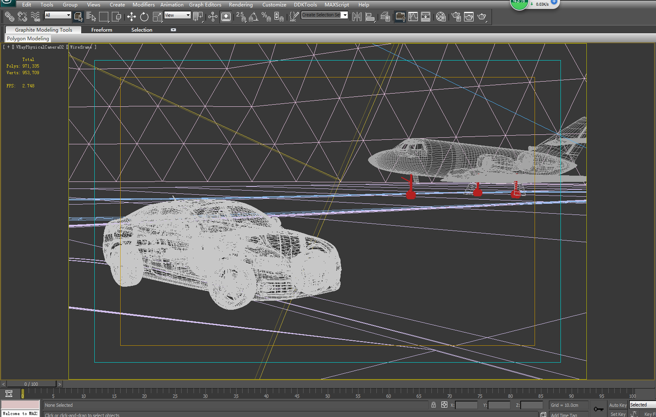
Task: Toggle Select and Manipulate mode
Action: click(x=213, y=16)
